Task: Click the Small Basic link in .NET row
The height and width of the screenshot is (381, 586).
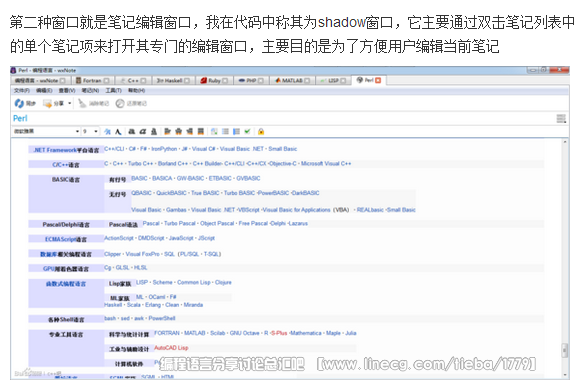Action: 283,149
